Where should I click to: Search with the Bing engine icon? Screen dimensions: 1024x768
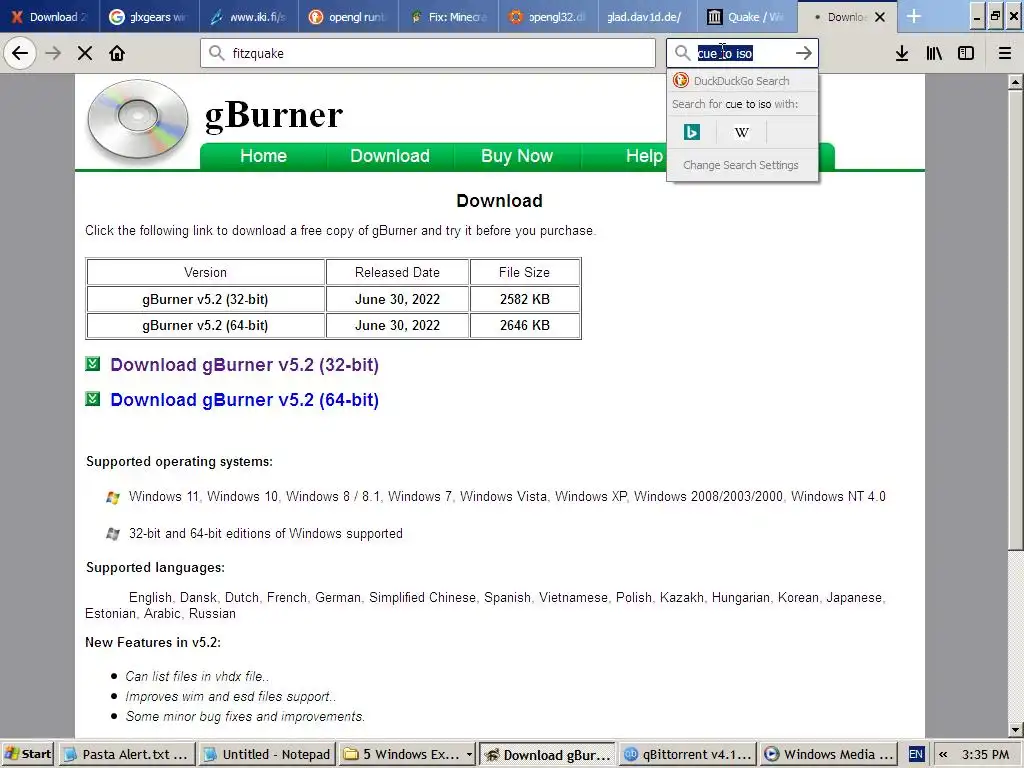click(x=692, y=133)
